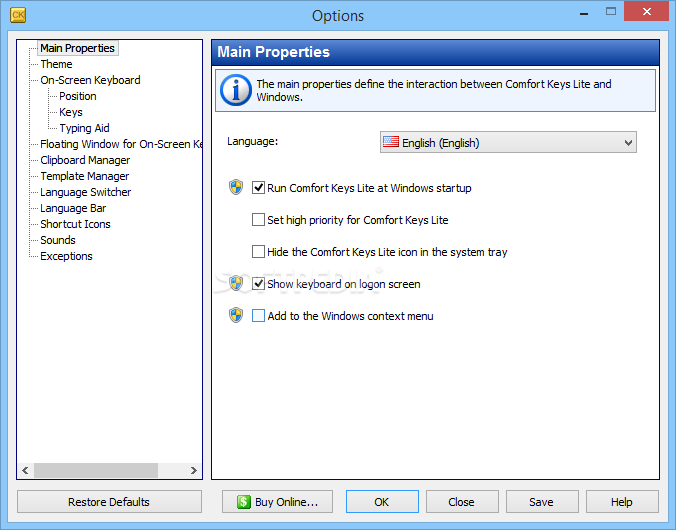Click the "Language:" label
The width and height of the screenshot is (676, 530).
click(253, 141)
